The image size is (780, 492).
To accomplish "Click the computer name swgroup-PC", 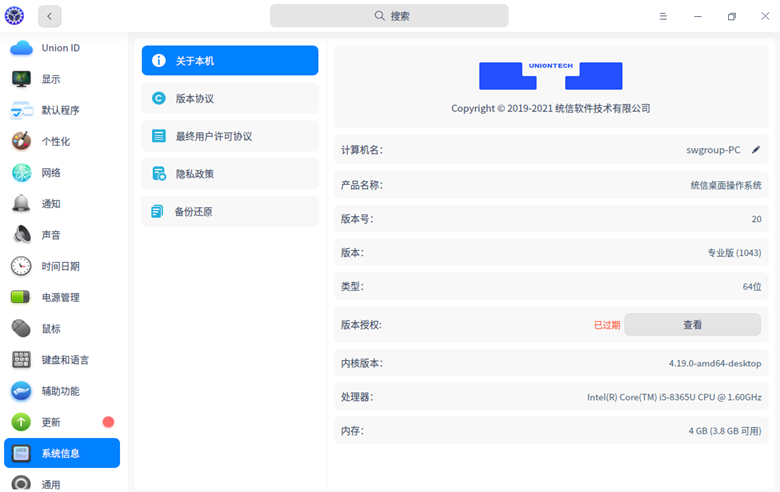I will tap(713, 150).
